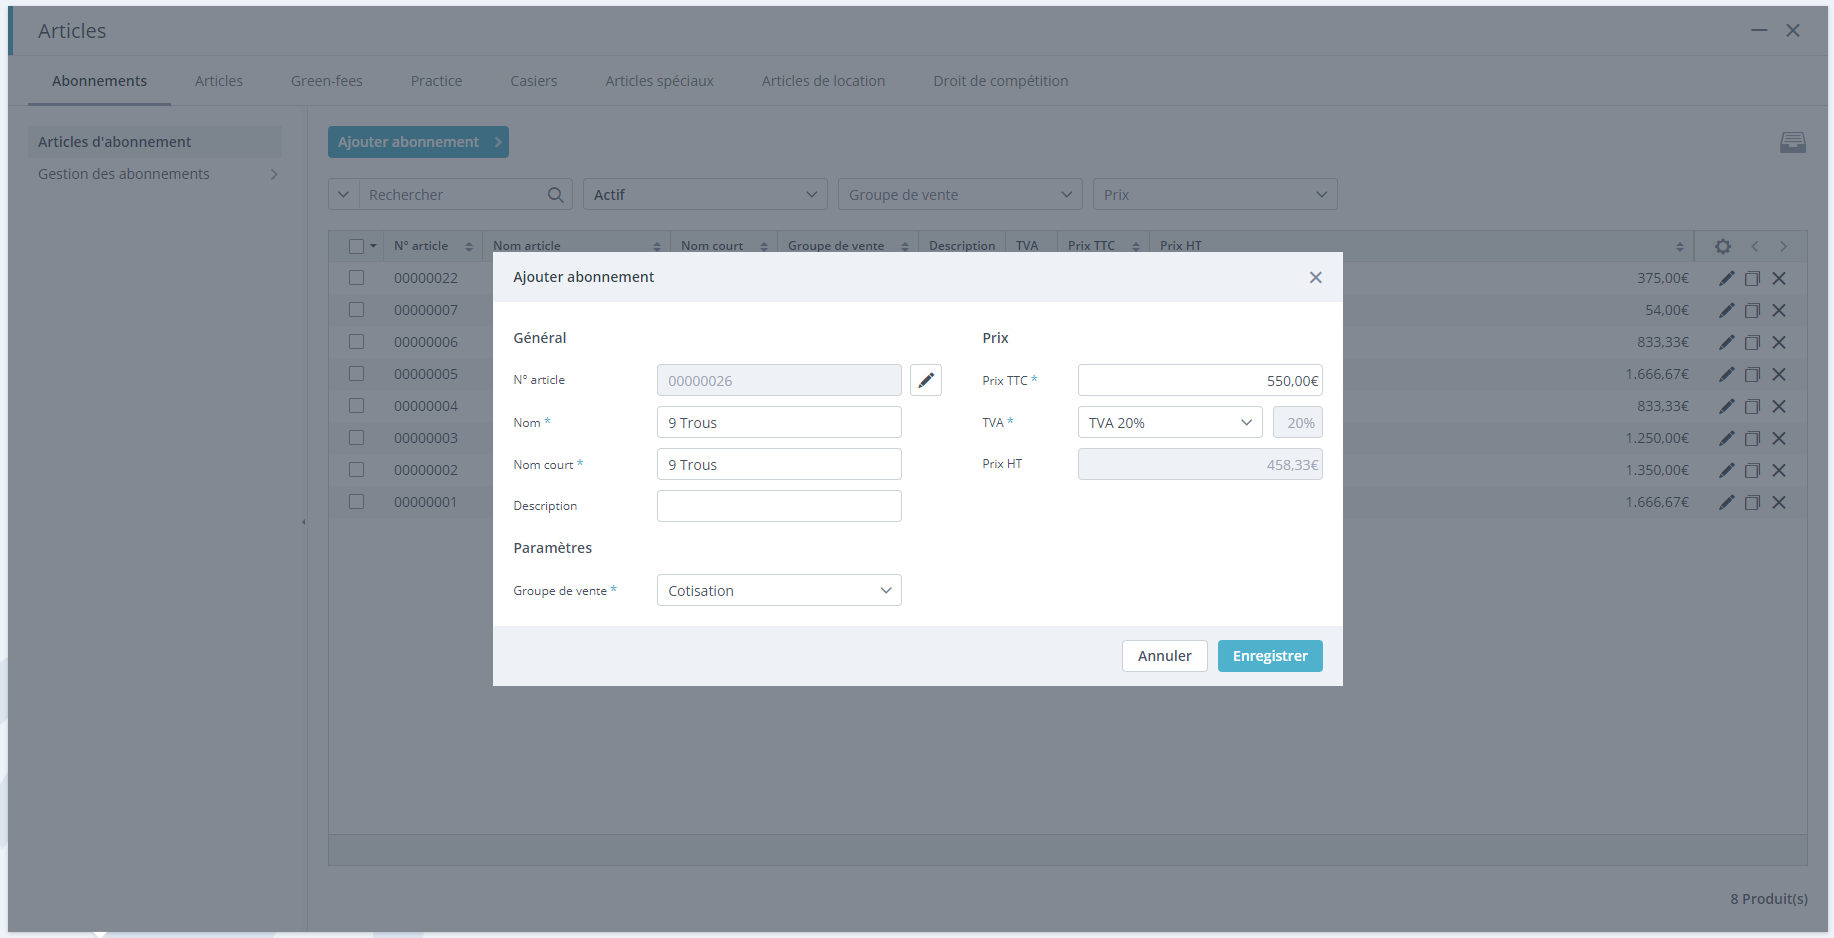Image resolution: width=1834 pixels, height=938 pixels.
Task: Open the archive drawer icon
Action: coord(1793,142)
